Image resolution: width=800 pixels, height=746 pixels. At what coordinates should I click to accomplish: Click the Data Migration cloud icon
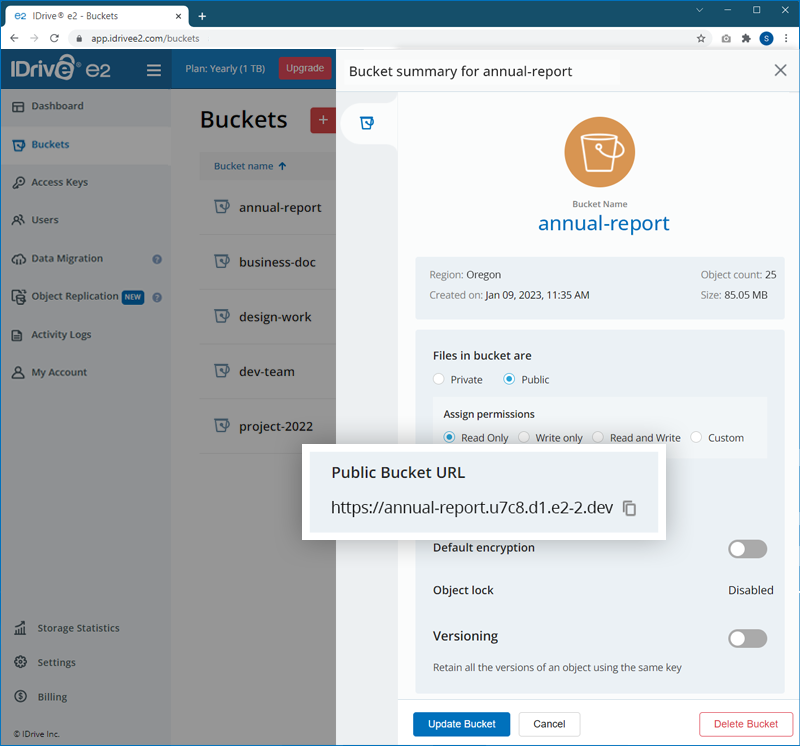[18, 259]
